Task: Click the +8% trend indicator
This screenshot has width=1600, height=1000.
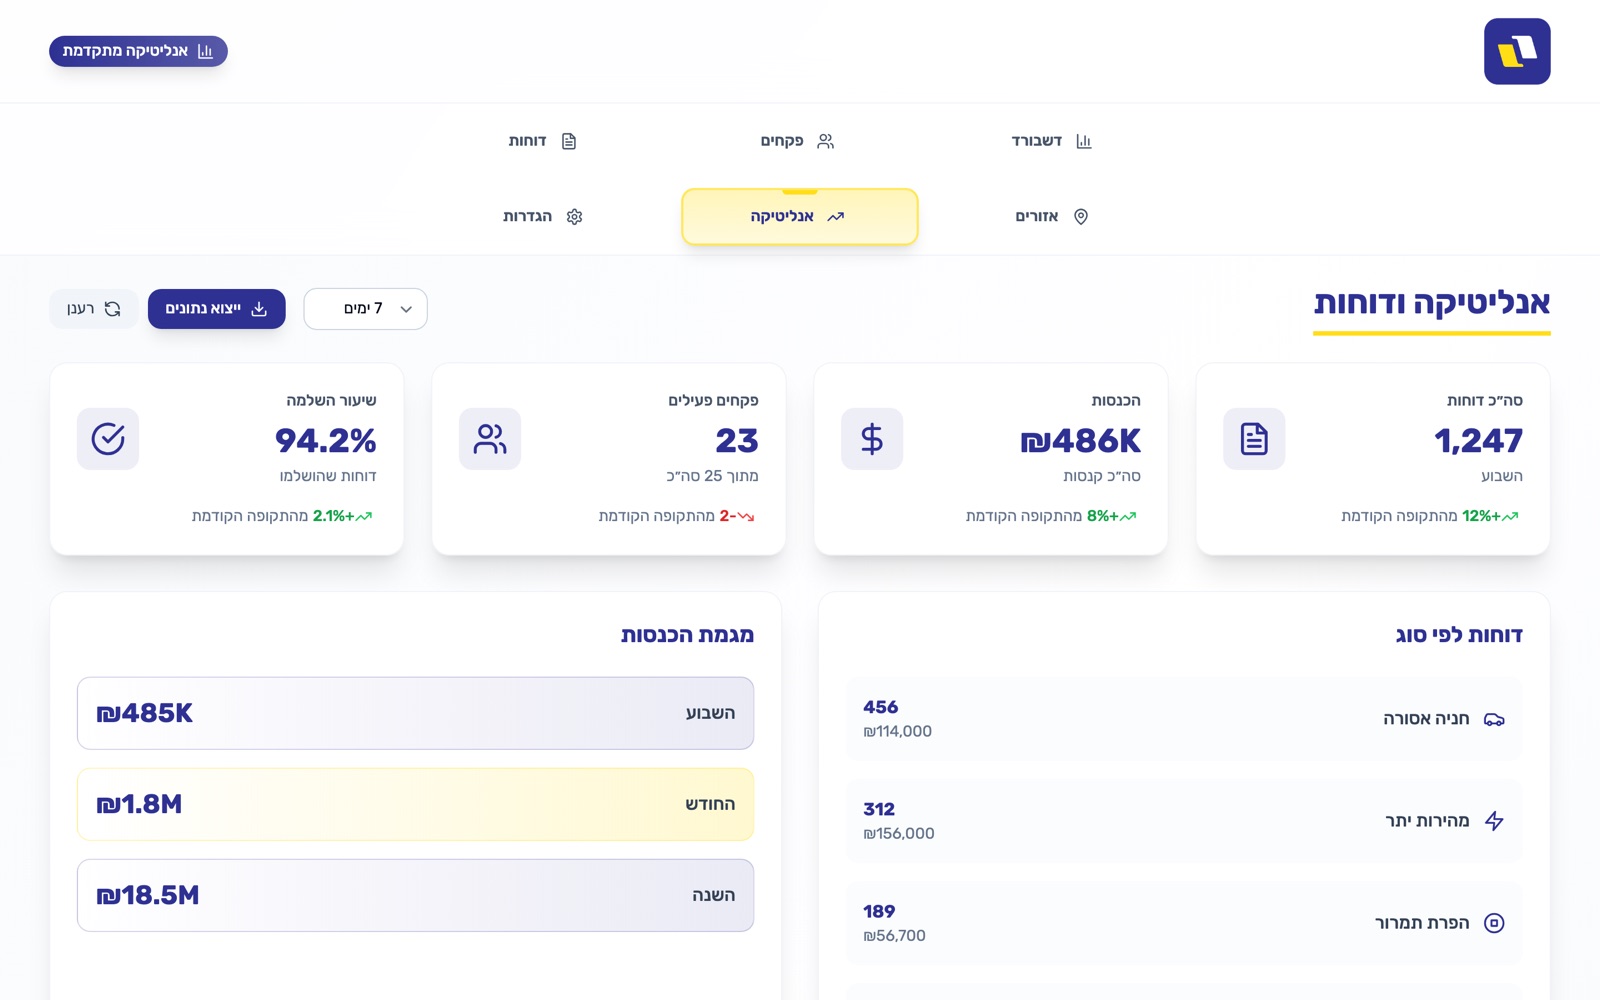Action: tap(1112, 516)
